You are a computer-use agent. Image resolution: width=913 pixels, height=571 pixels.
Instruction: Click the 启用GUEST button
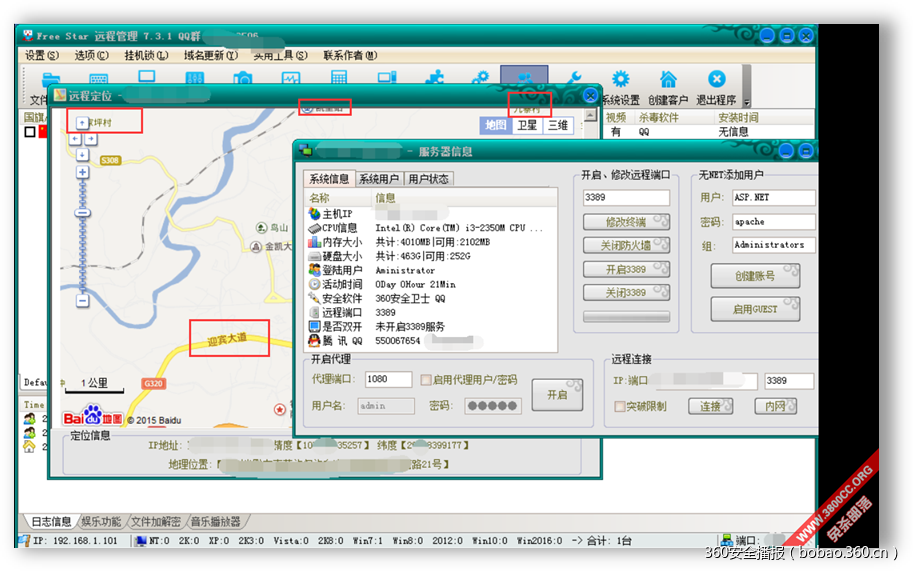755,309
